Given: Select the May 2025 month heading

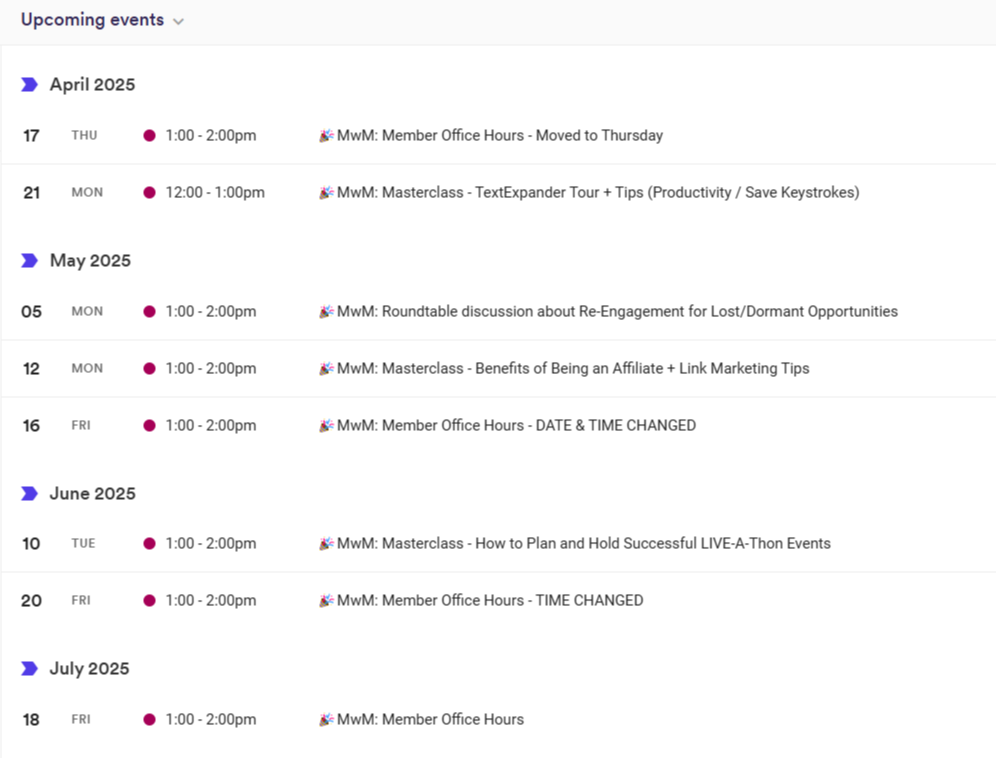Looking at the screenshot, I should point(90,261).
